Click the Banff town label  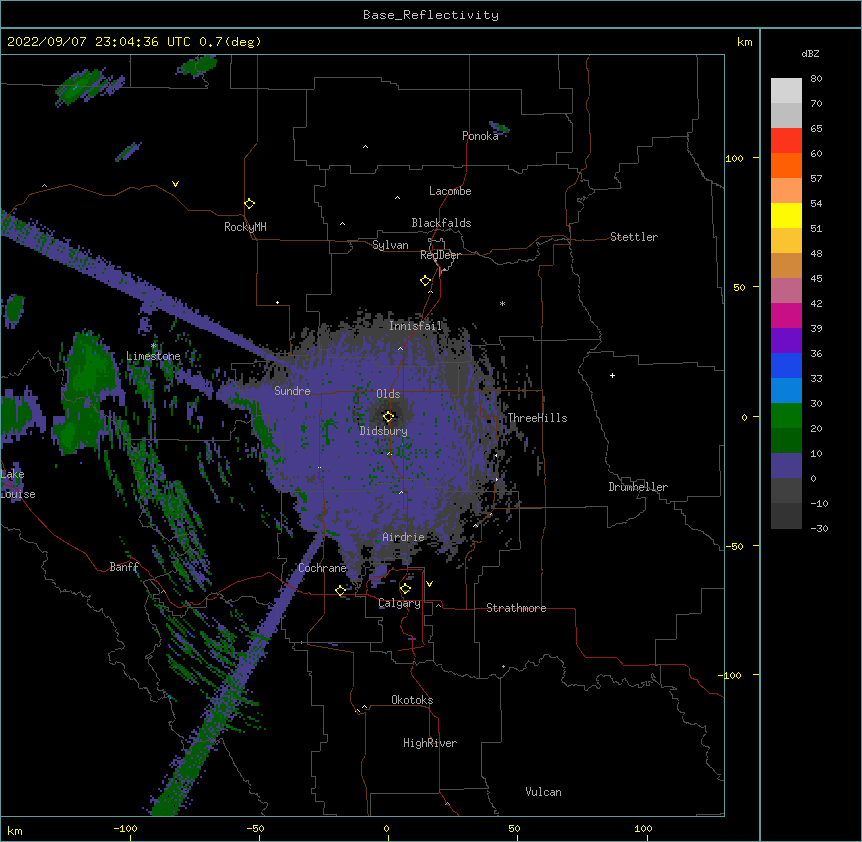pos(124,567)
